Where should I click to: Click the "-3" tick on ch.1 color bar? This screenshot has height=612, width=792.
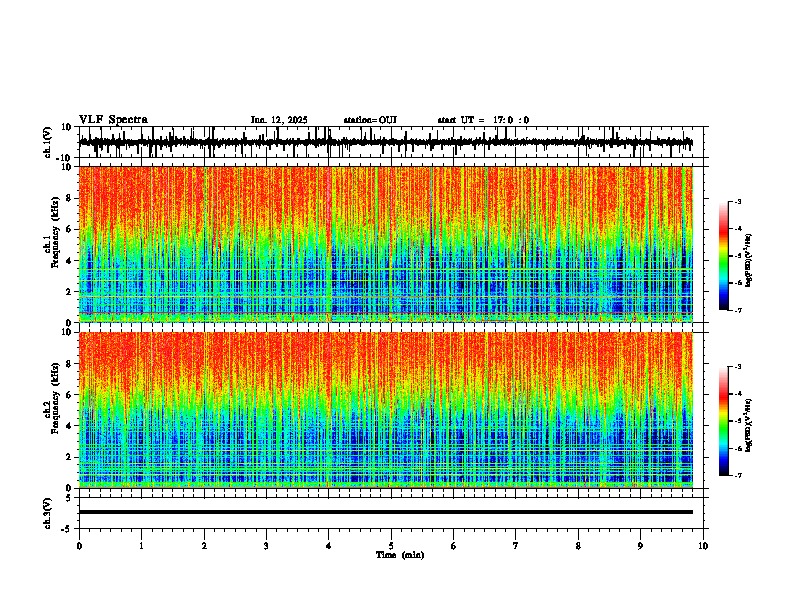pos(738,202)
